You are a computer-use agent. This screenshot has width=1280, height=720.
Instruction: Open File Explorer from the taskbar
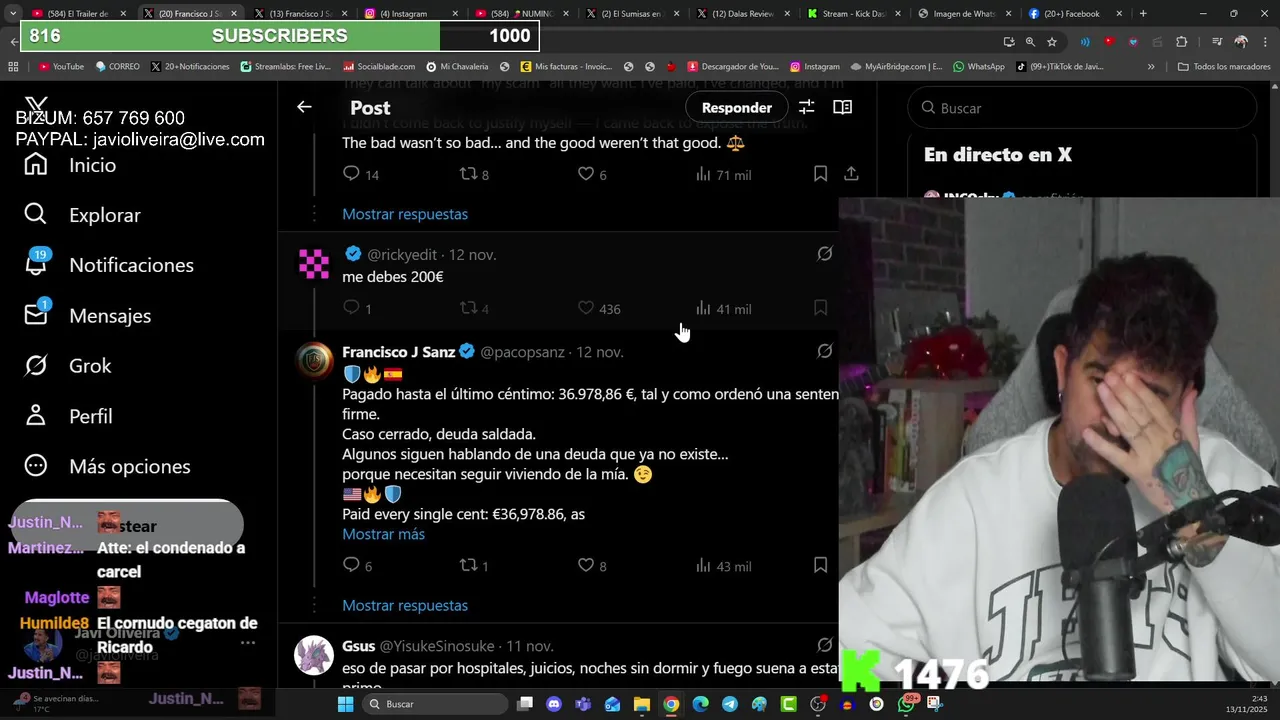(x=641, y=704)
